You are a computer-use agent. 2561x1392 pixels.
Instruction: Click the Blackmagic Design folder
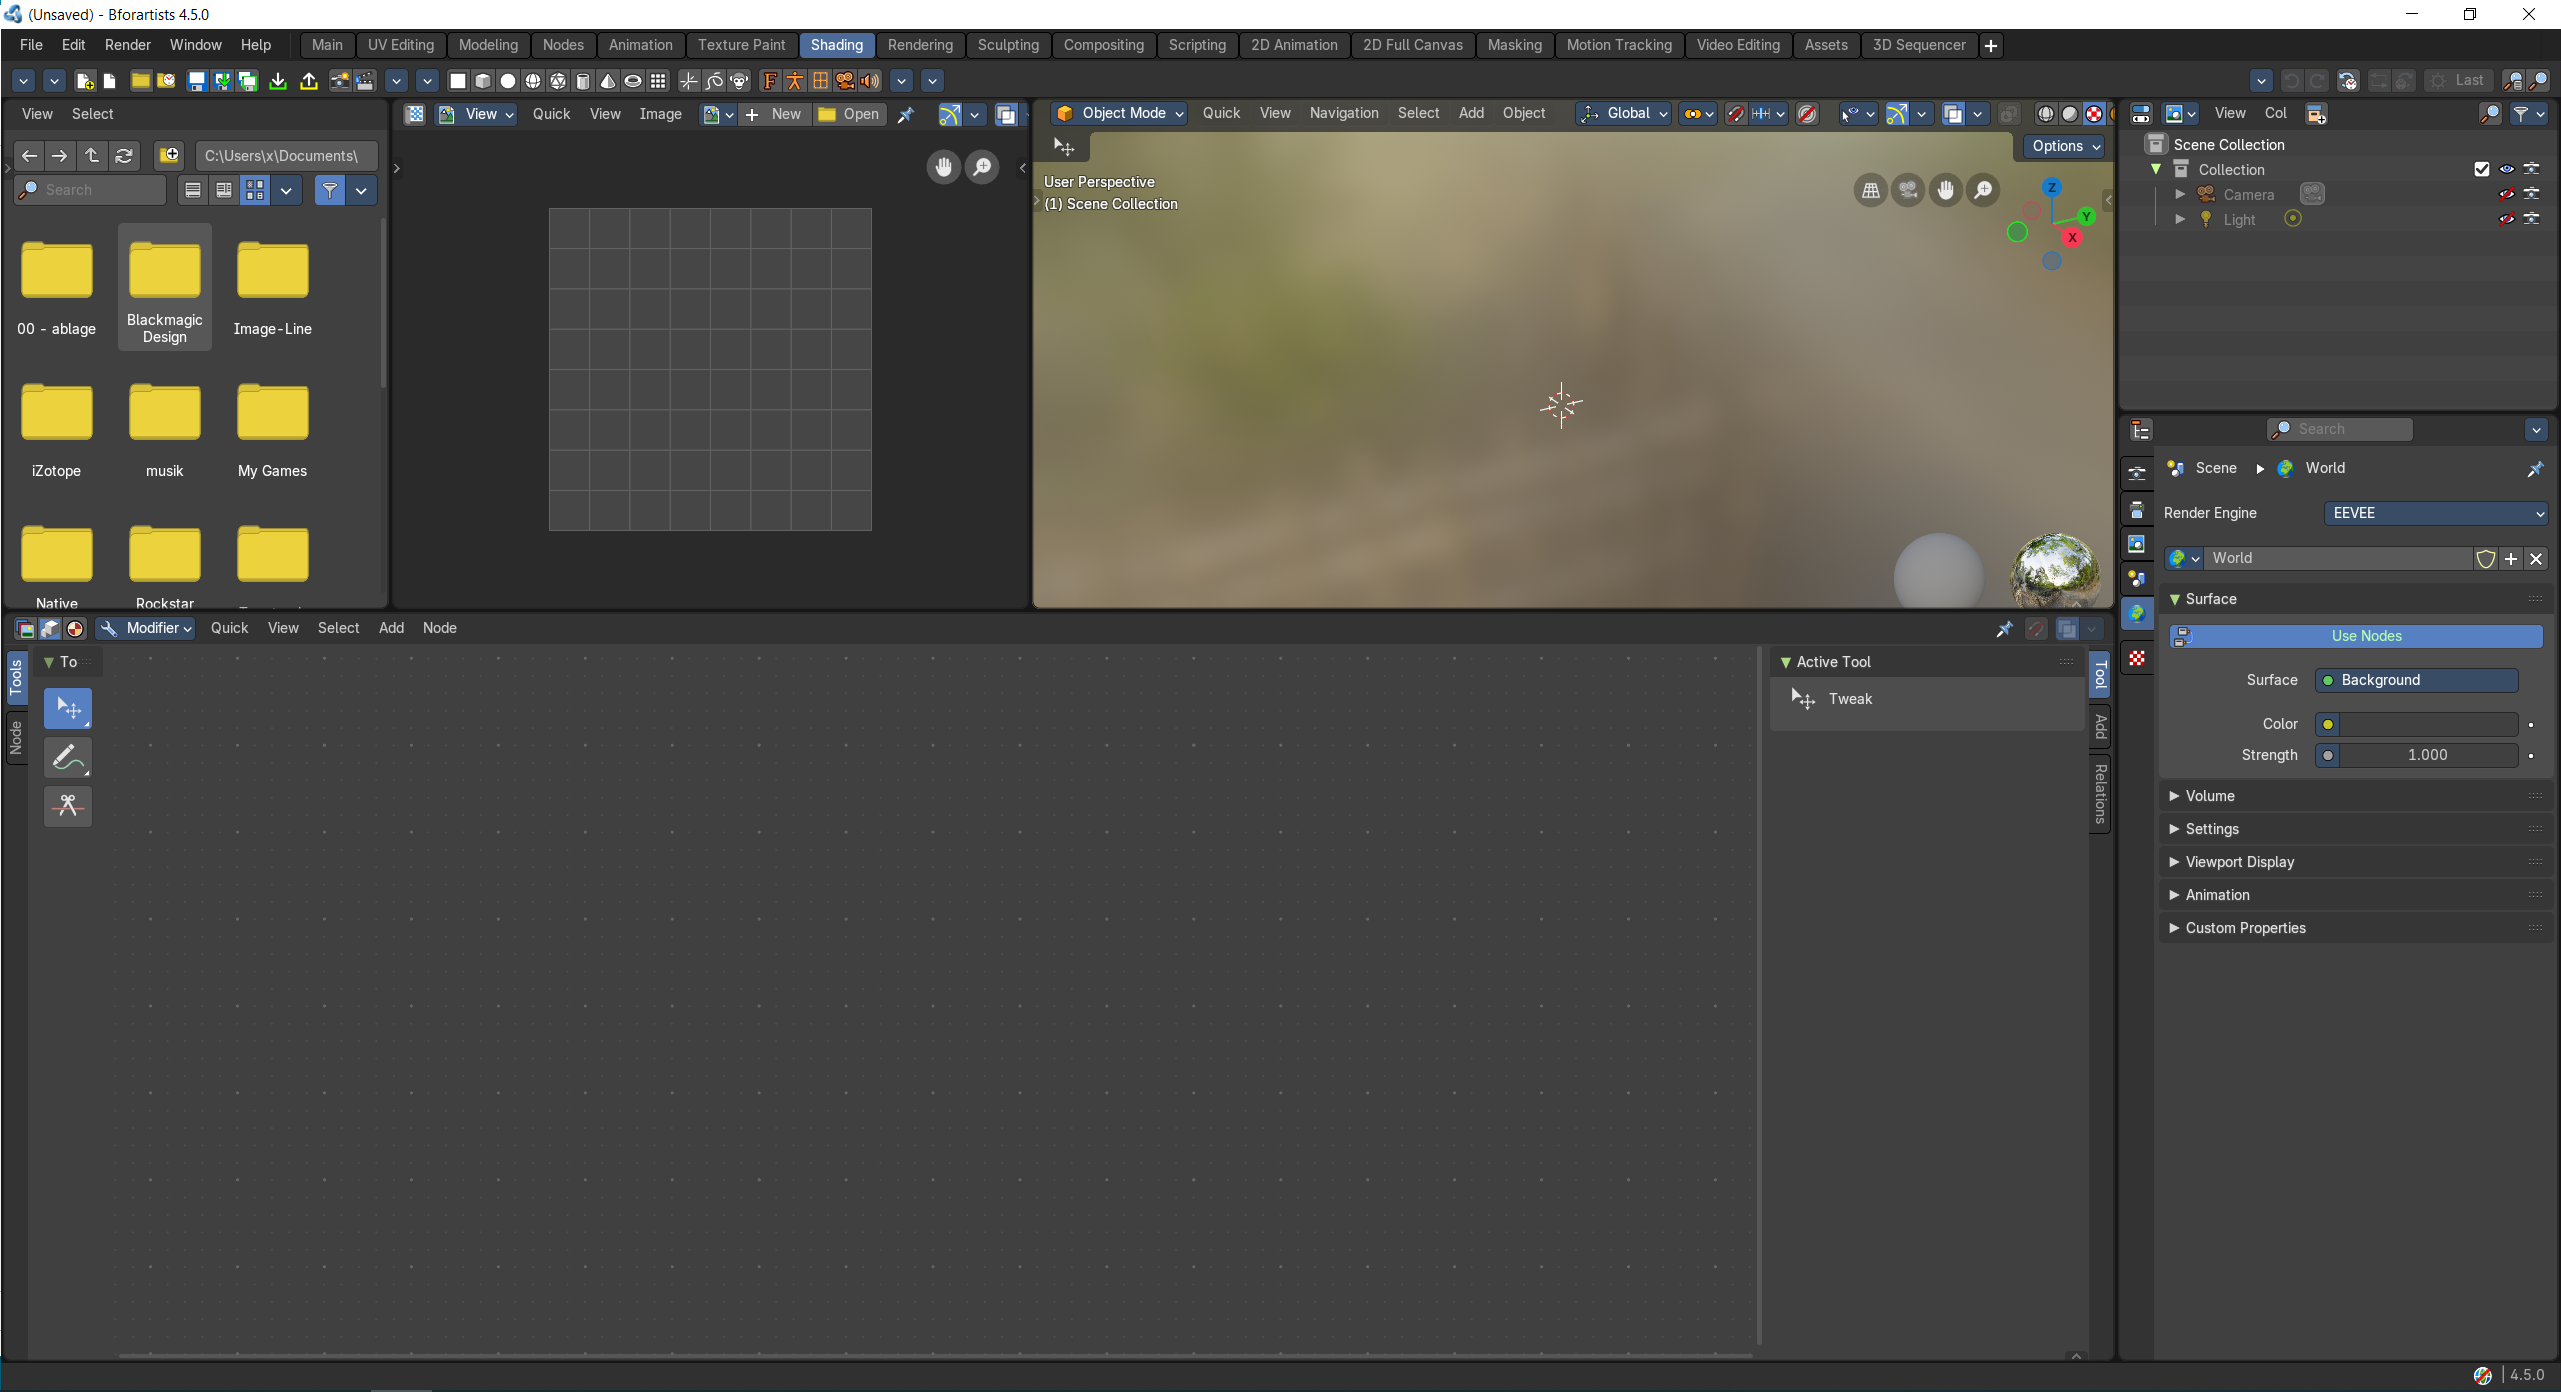[x=165, y=288]
